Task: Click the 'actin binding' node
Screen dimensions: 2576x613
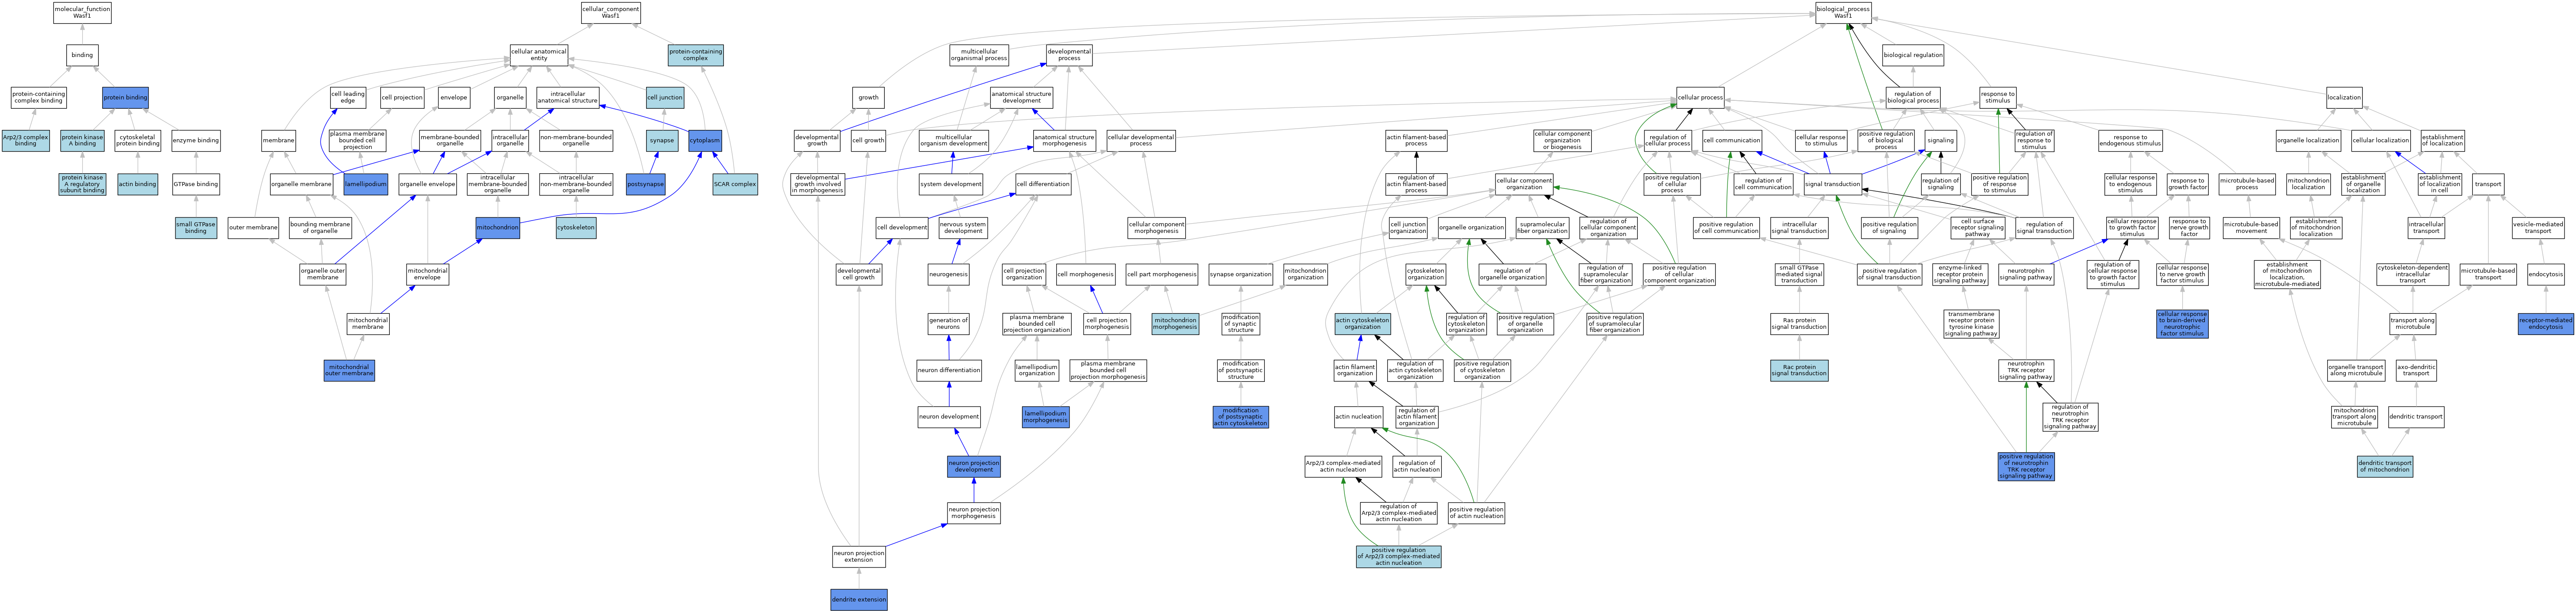Action: point(138,184)
